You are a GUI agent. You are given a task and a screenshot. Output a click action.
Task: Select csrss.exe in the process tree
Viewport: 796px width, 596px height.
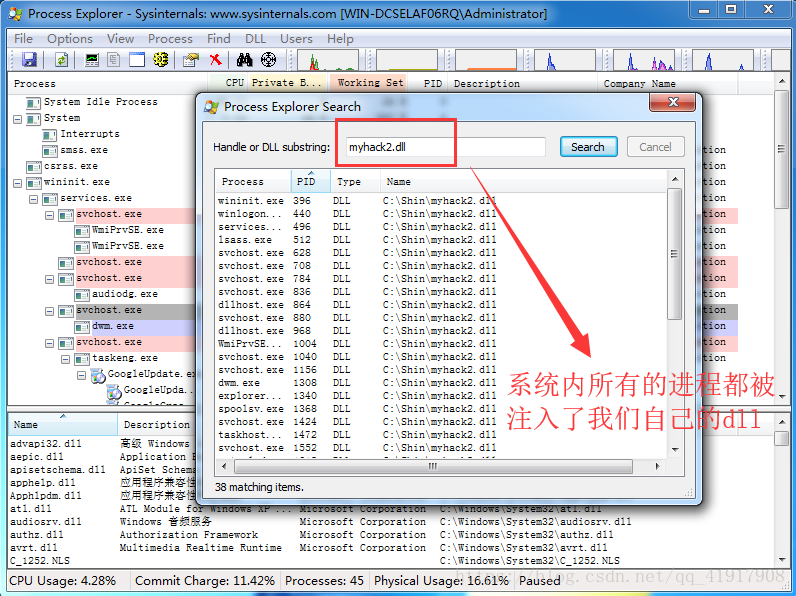point(71,166)
